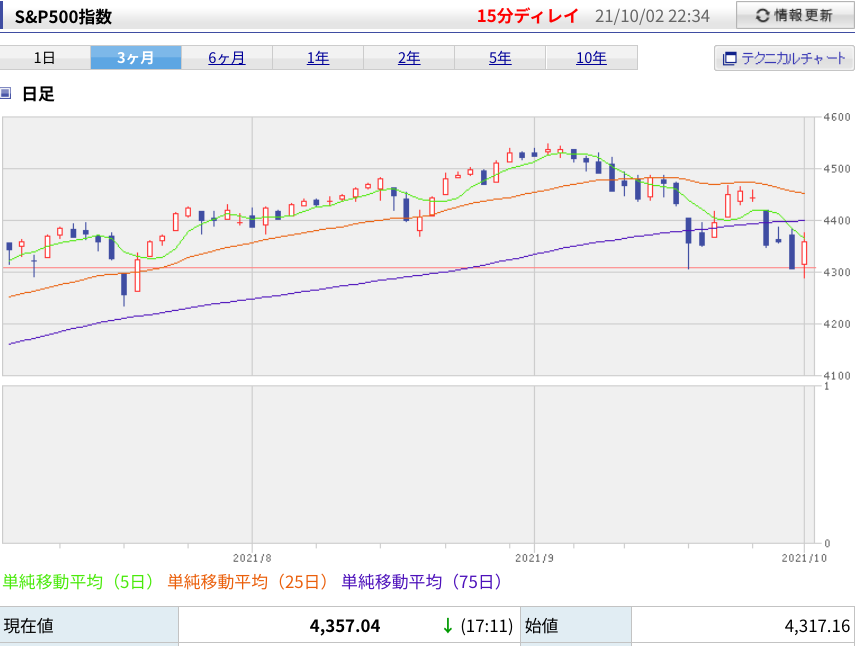Image resolution: width=856 pixels, height=646 pixels.
Task: Select the 1日 chart period tab
Action: (x=45, y=58)
